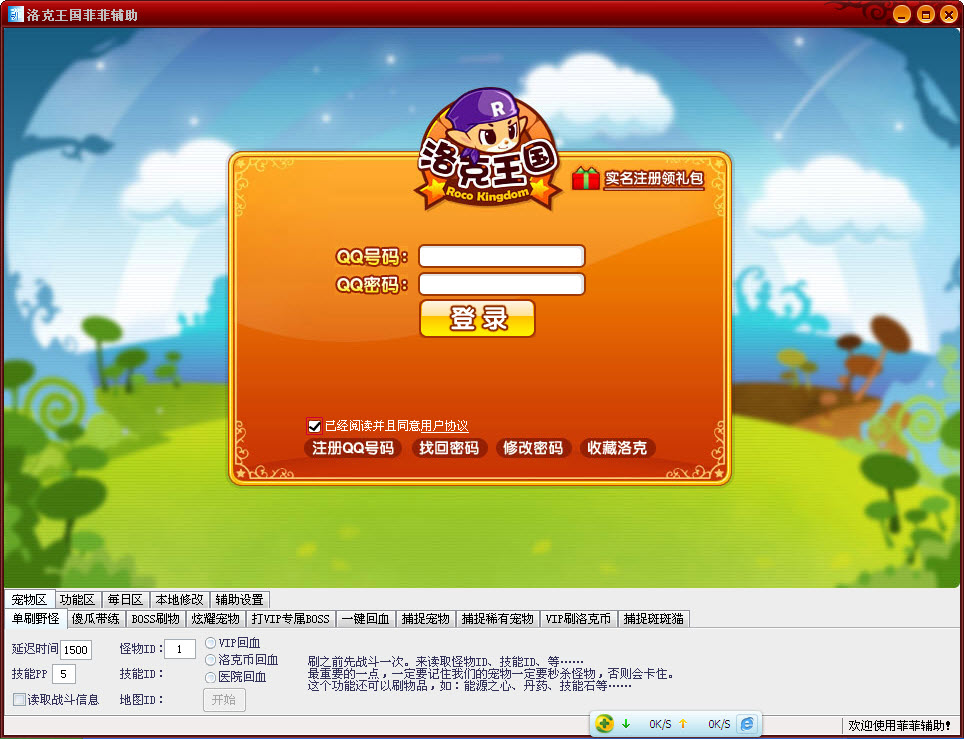The image size is (964, 739).
Task: Click the line starting 最重要的一点
Action: (491, 674)
